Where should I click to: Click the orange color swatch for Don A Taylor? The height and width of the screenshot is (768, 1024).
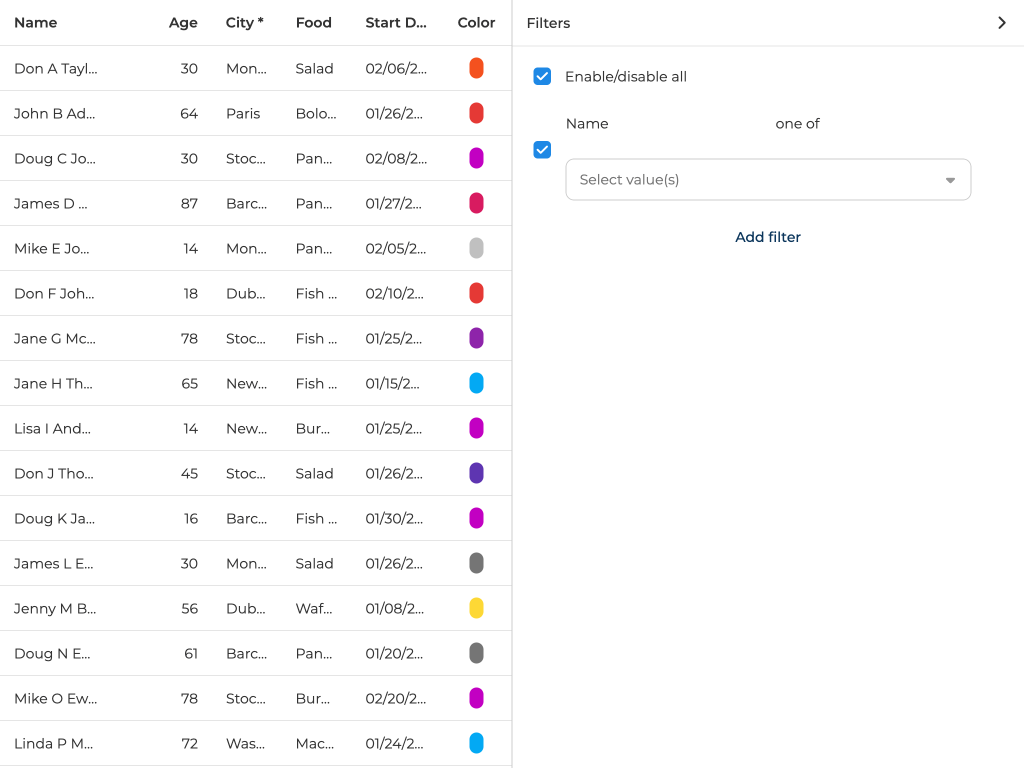[x=476, y=68]
